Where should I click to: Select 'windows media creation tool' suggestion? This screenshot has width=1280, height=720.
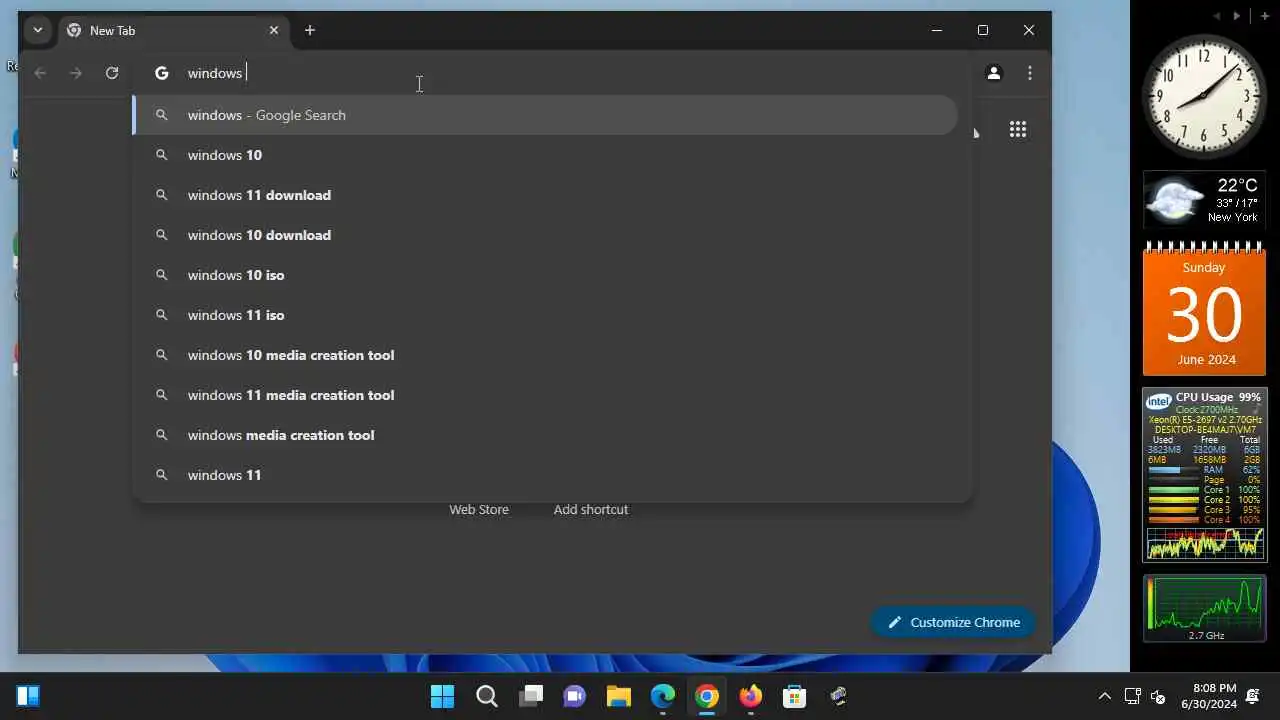[545, 435]
